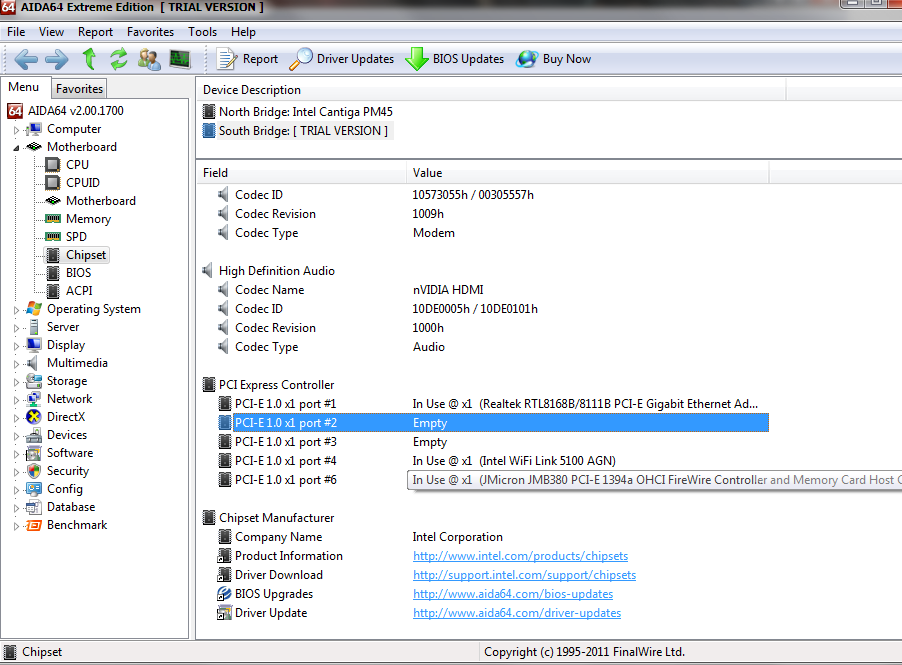Expand the Multimedia tree node
The image size is (902, 665).
pos(17,364)
